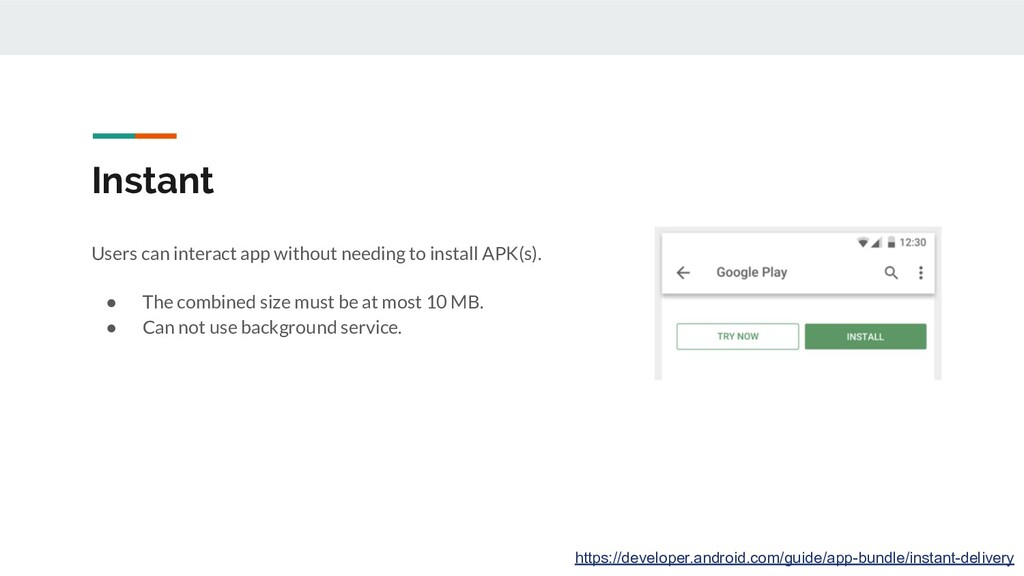Select the orange segment of accent bar
The image size is (1024, 576).
click(x=156, y=136)
